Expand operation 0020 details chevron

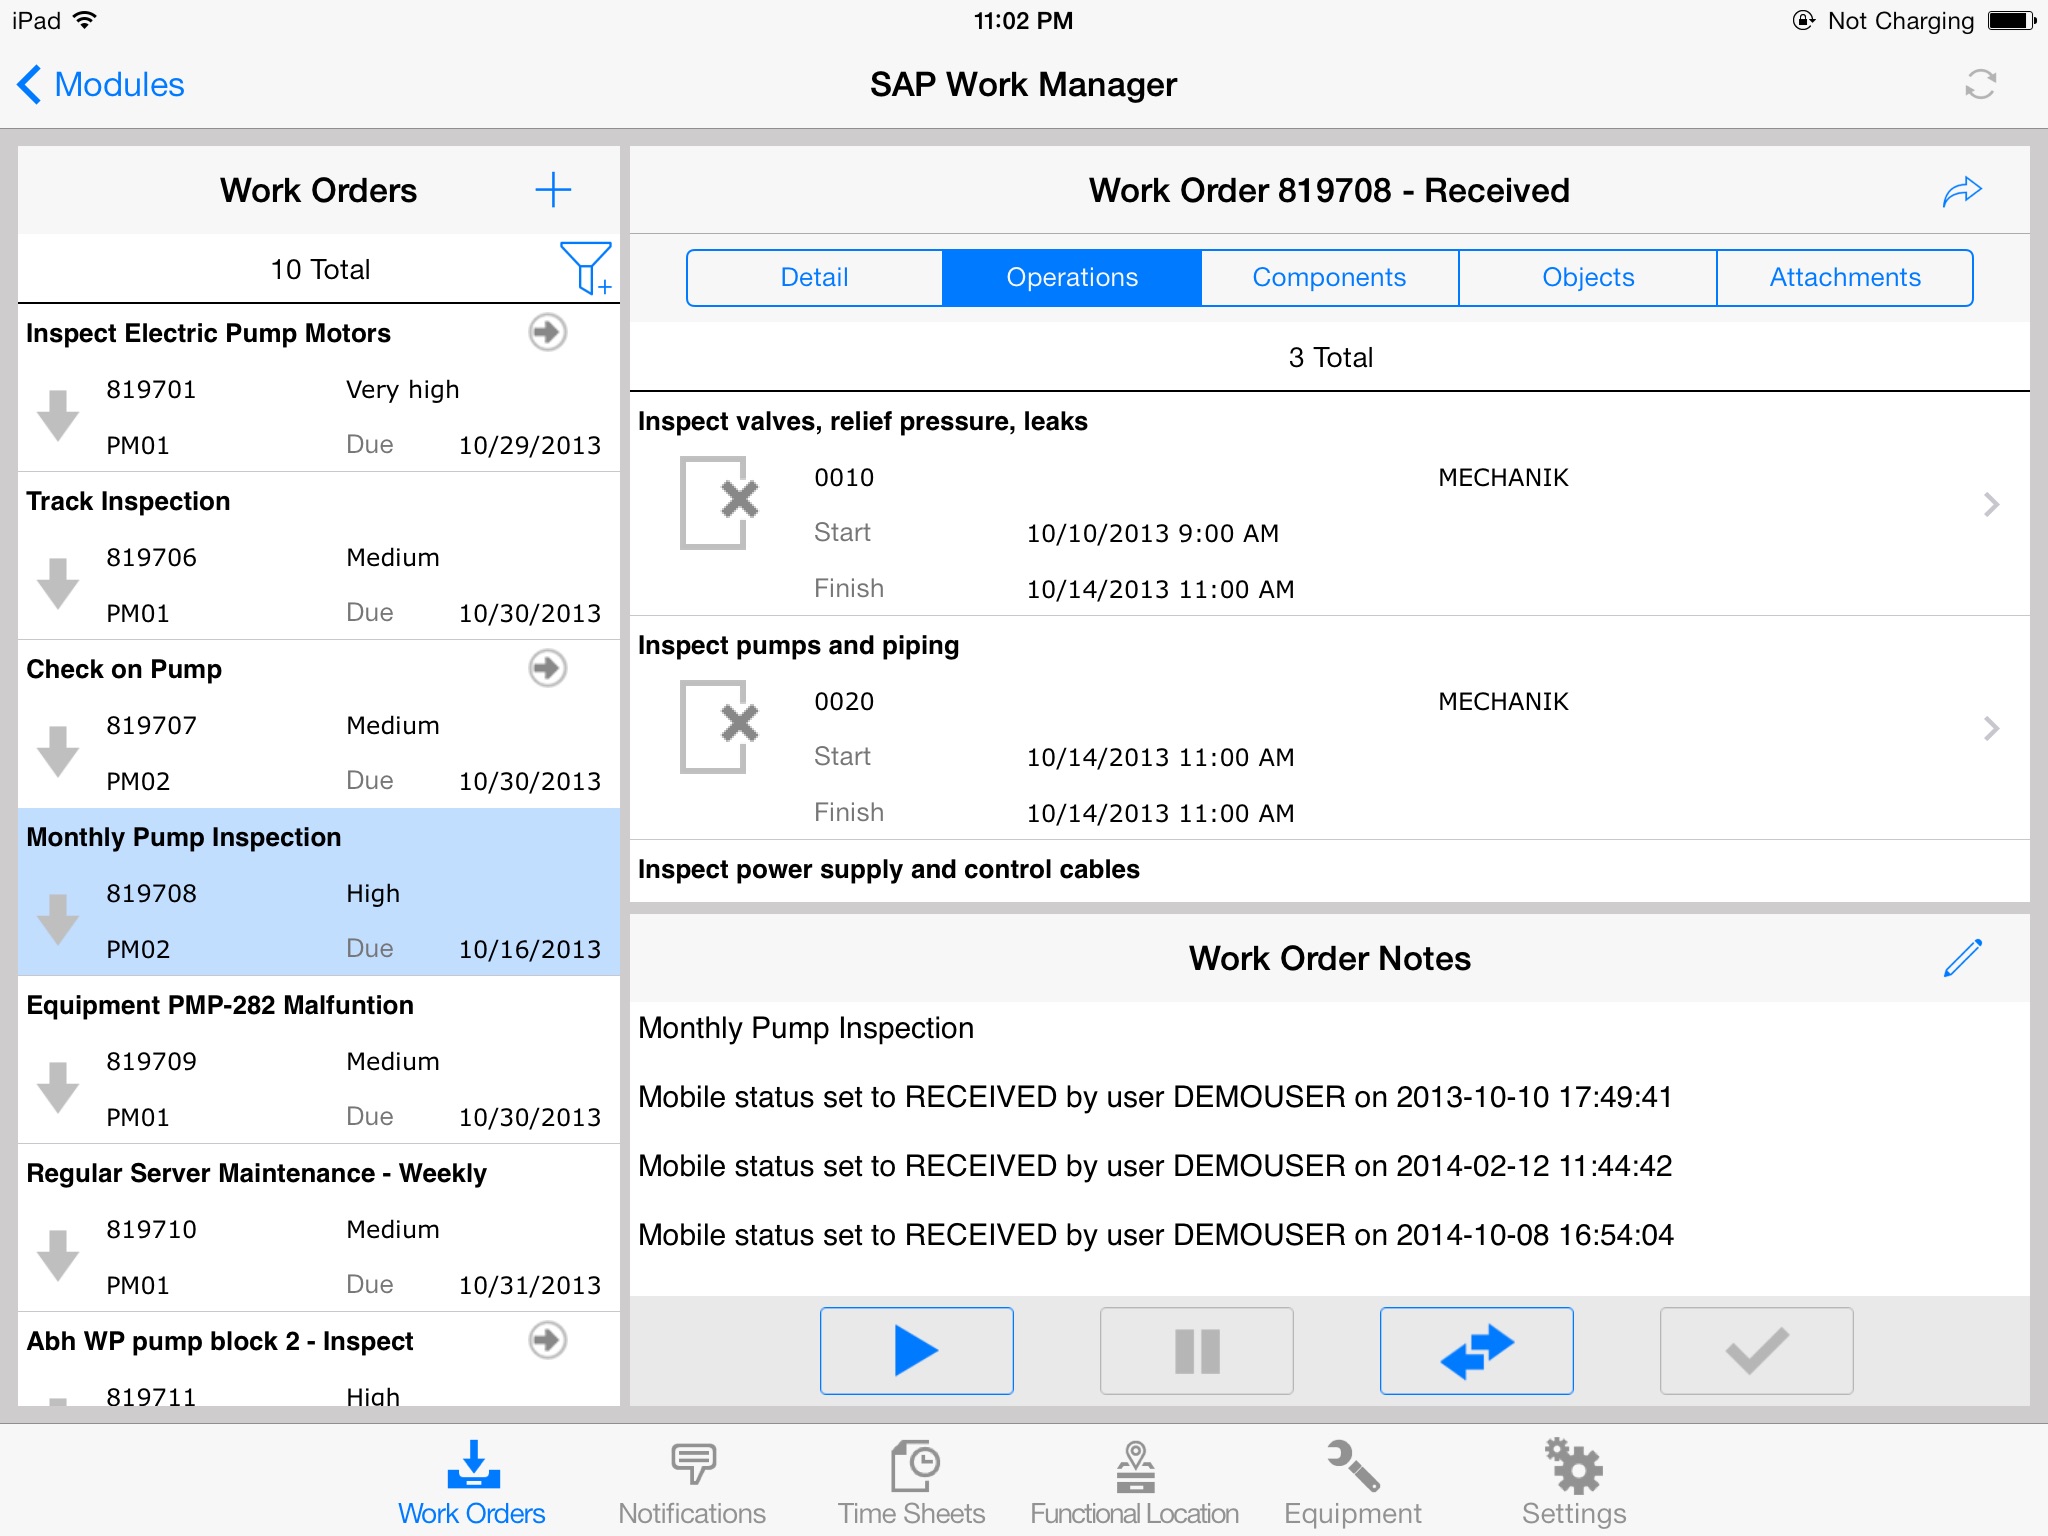click(x=1990, y=728)
